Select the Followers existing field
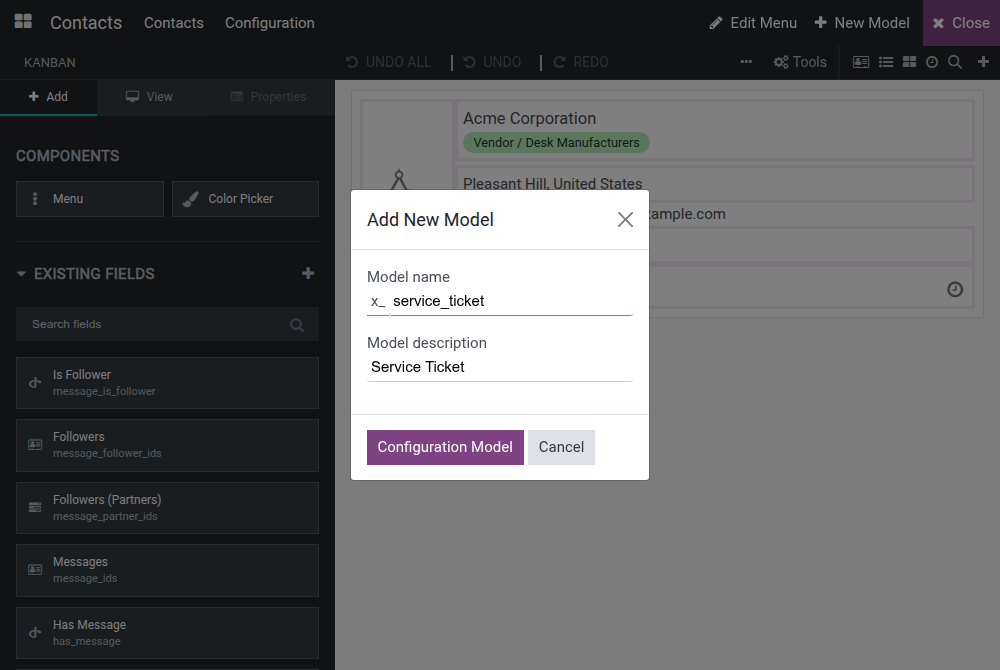 167,445
